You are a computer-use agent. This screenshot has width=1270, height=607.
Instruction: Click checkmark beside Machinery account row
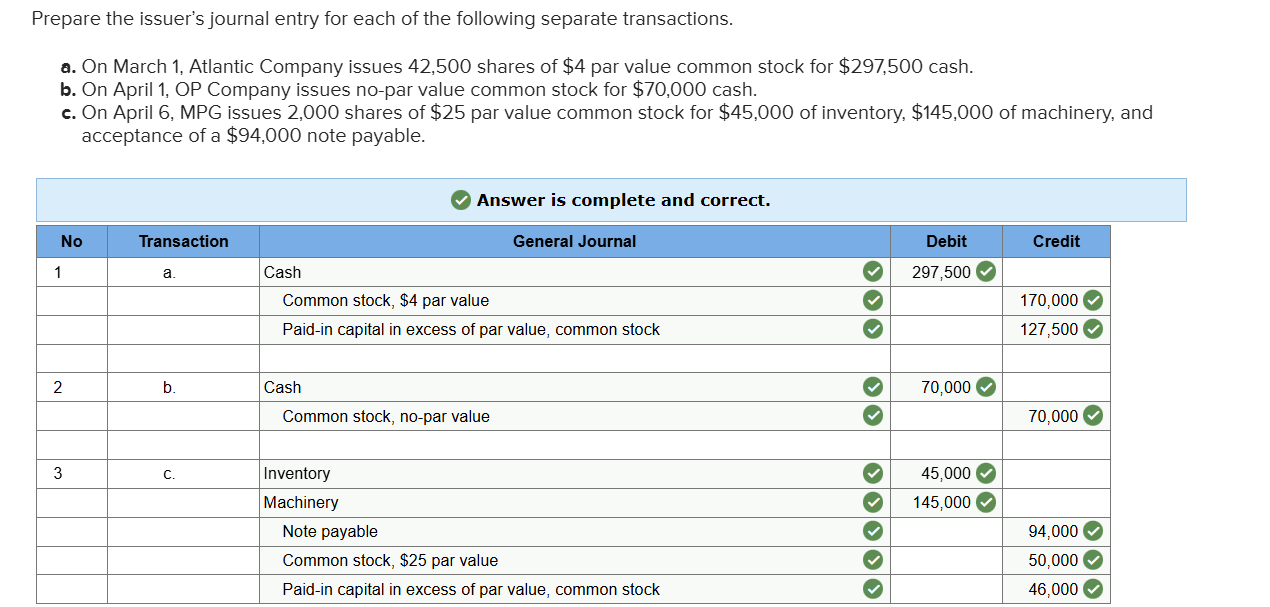coord(873,502)
